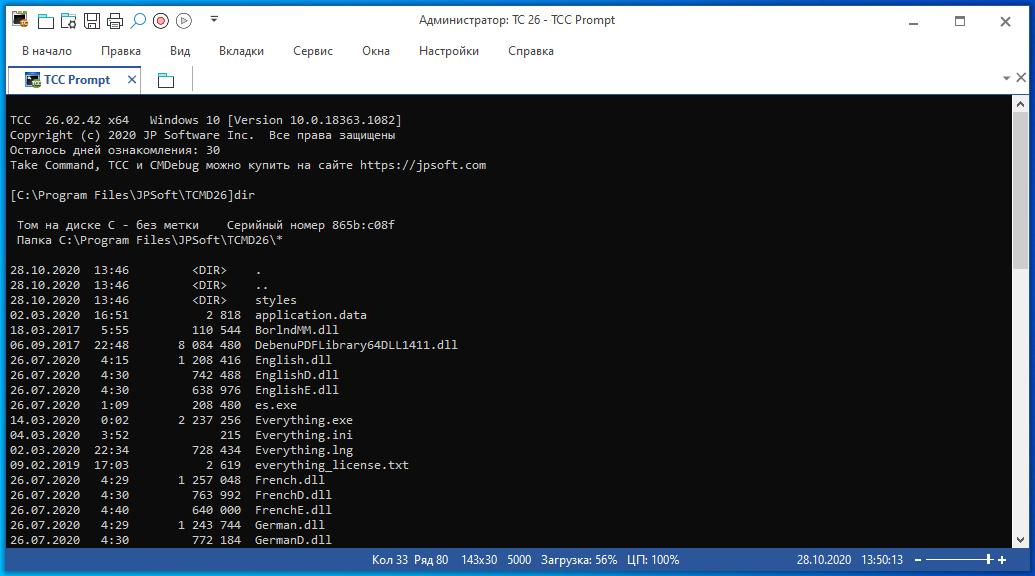This screenshot has width=1035, height=576.
Task: Open the Сервис menu
Action: (x=313, y=51)
